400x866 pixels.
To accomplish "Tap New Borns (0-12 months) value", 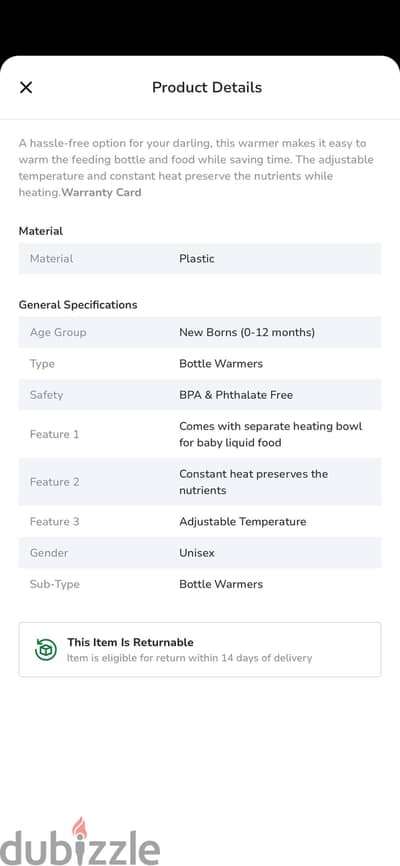I will click(x=247, y=332).
